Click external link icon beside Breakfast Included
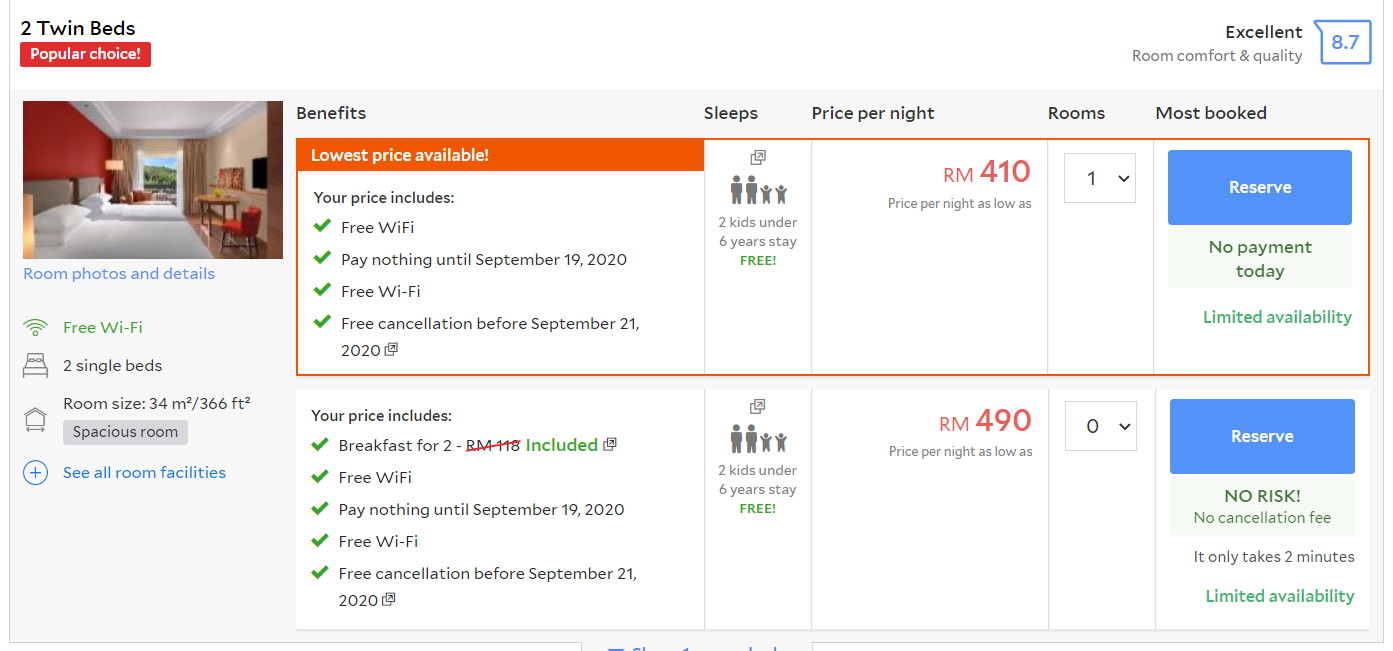Image resolution: width=1393 pixels, height=651 pixels. pyautogui.click(x=610, y=444)
